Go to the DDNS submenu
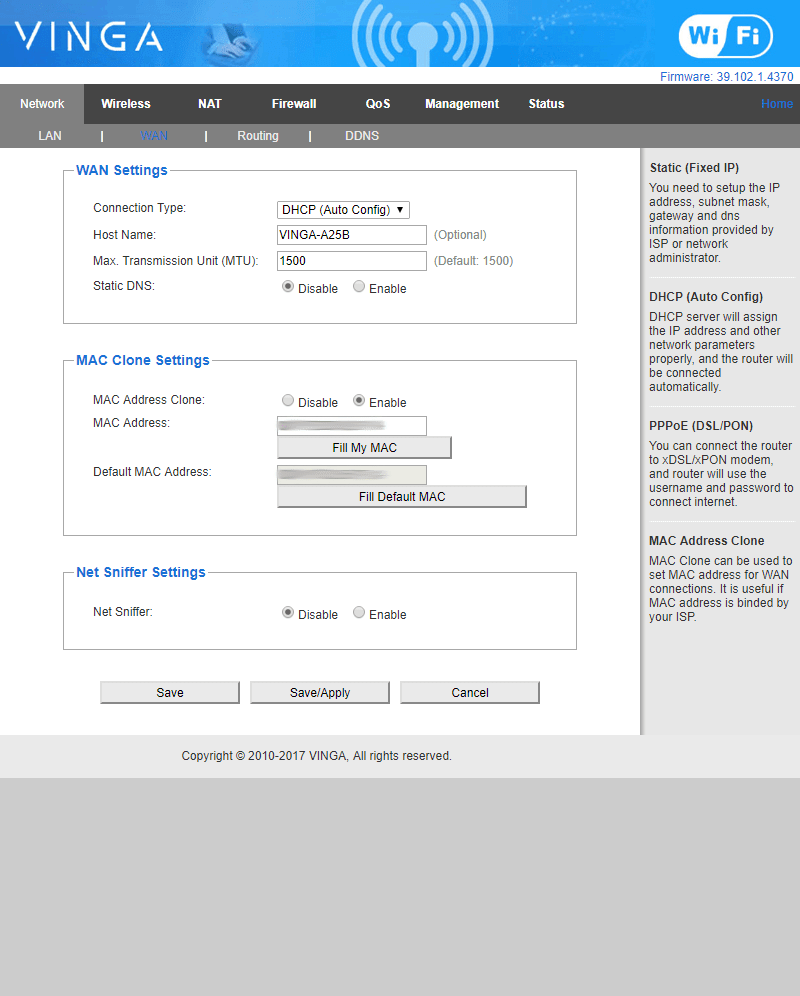This screenshot has height=996, width=800. point(362,136)
